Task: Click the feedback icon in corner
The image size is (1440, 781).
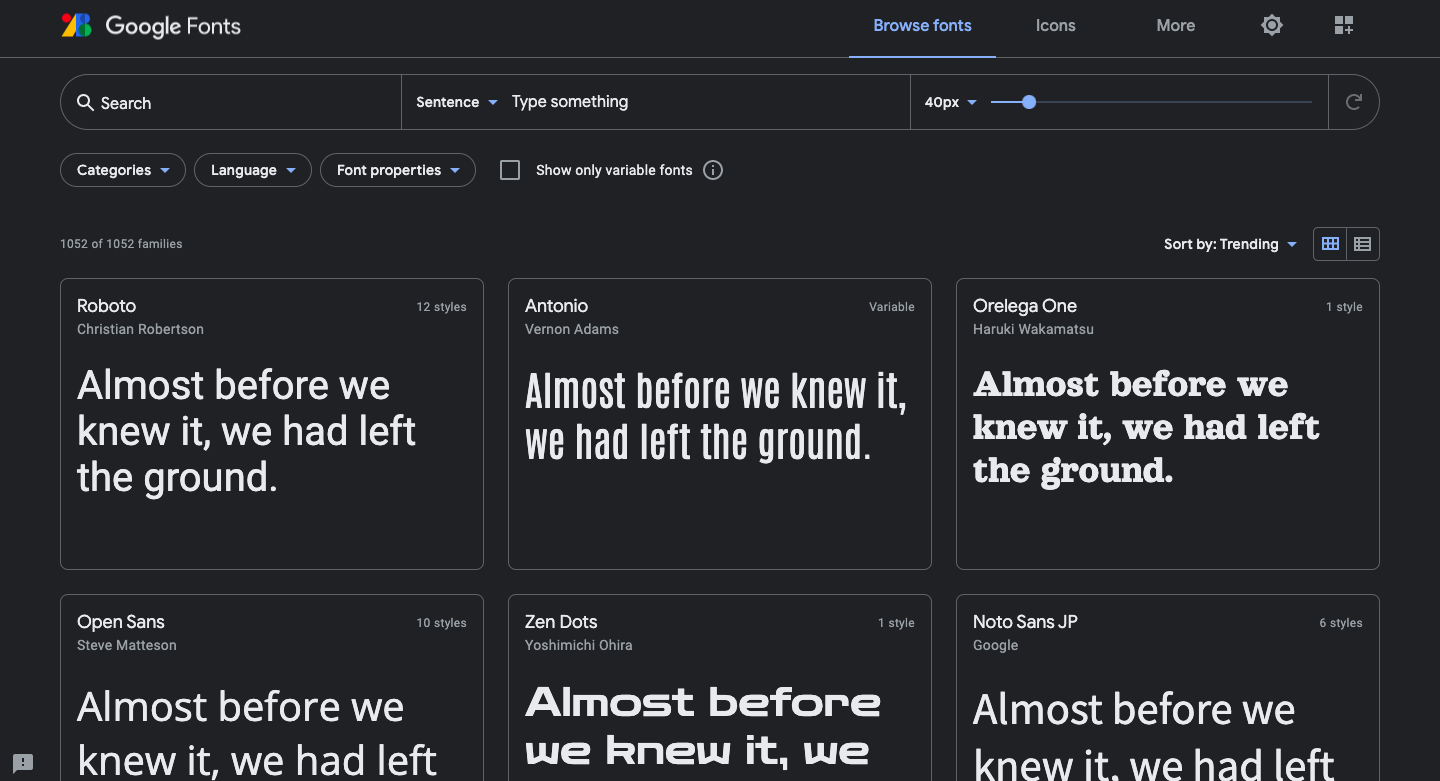Action: coord(23,762)
